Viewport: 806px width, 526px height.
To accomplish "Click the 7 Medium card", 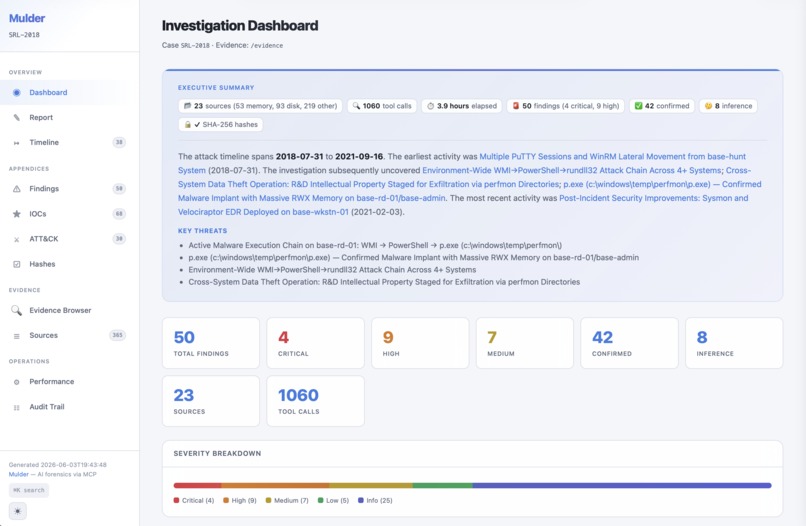I will point(525,343).
